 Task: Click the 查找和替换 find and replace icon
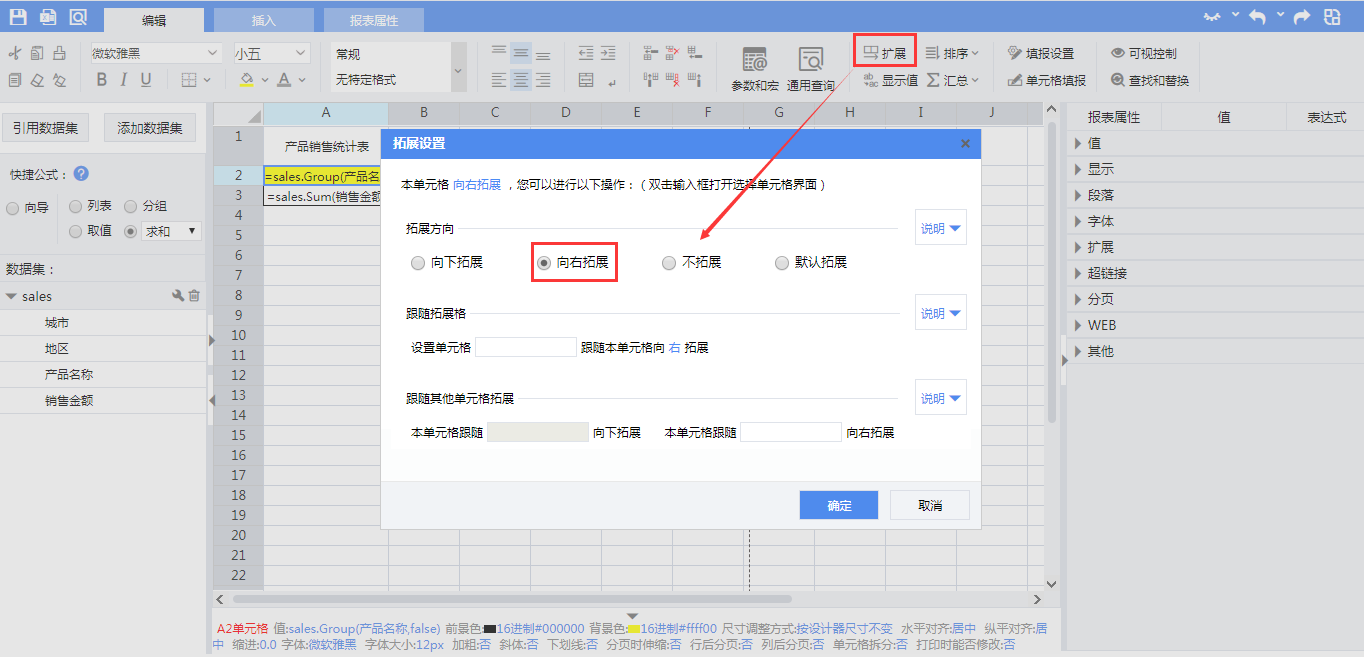click(x=1118, y=80)
